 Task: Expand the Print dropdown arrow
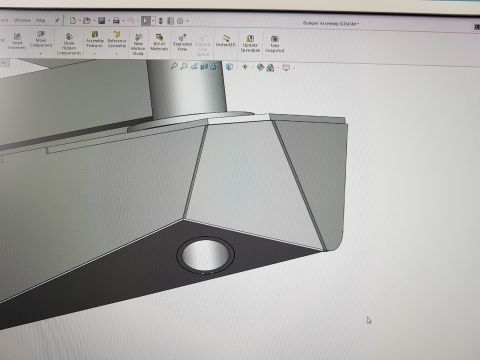(x=123, y=21)
